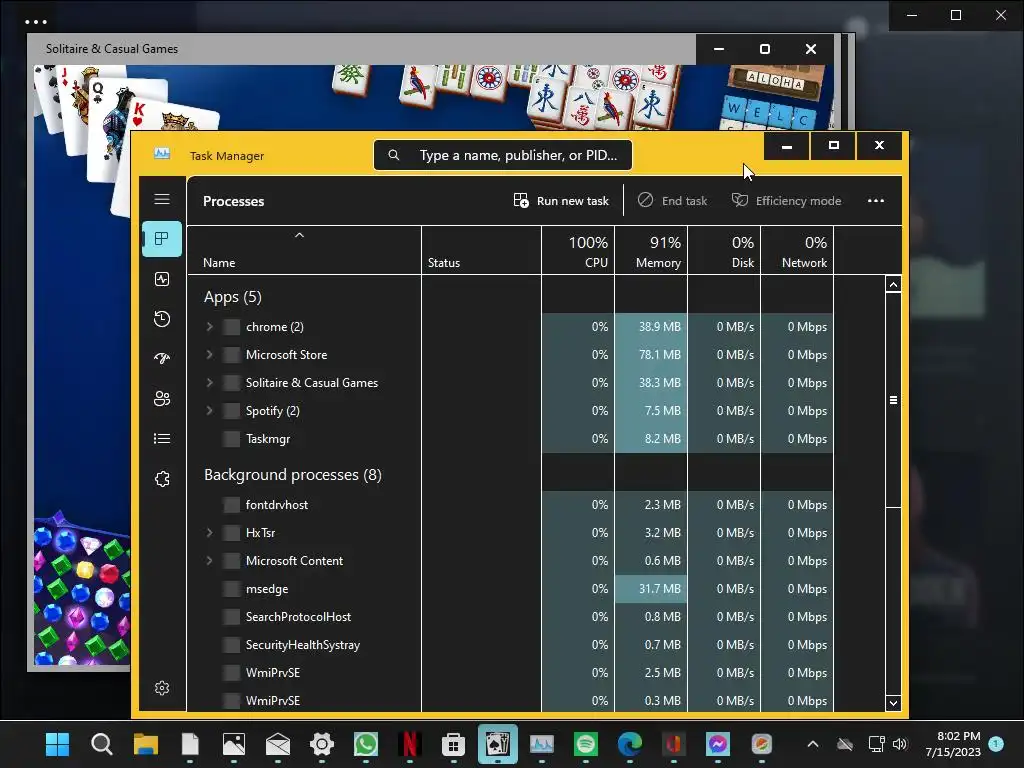
Task: Show hidden system tray icons
Action: point(813,744)
